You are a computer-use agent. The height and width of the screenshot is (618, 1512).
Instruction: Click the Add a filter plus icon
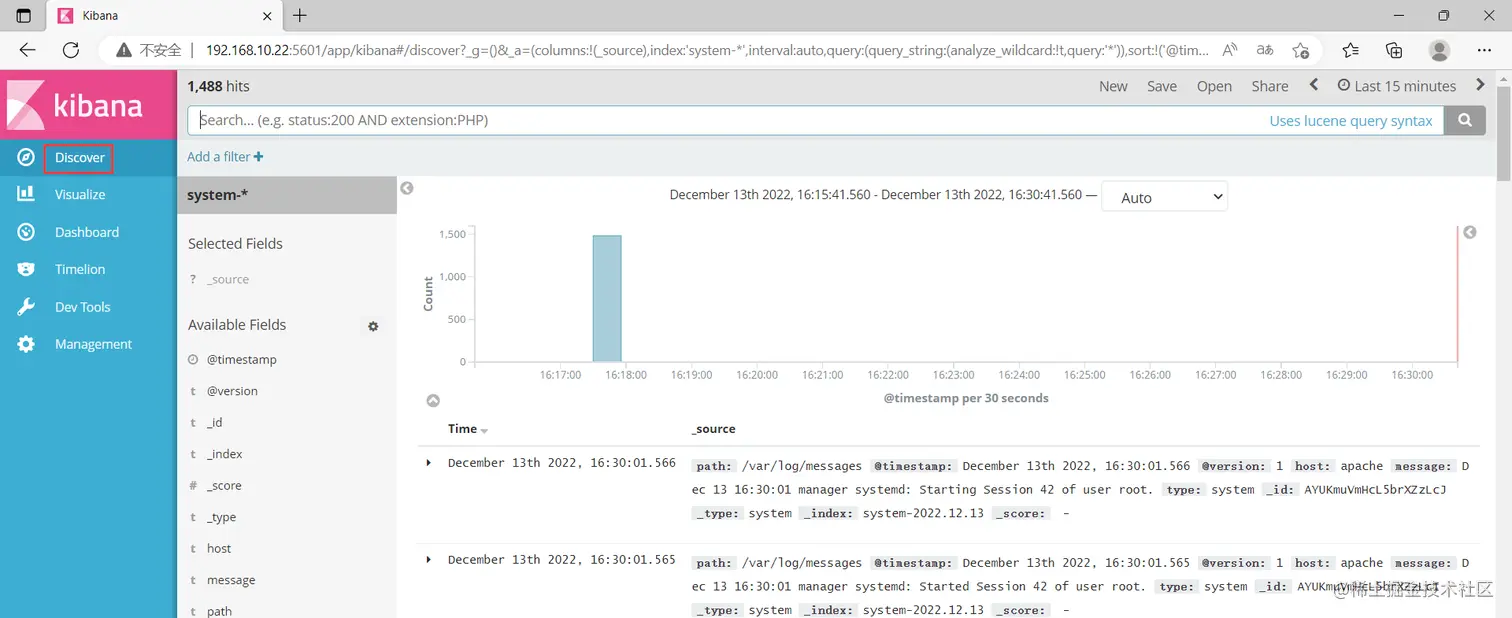pos(259,156)
